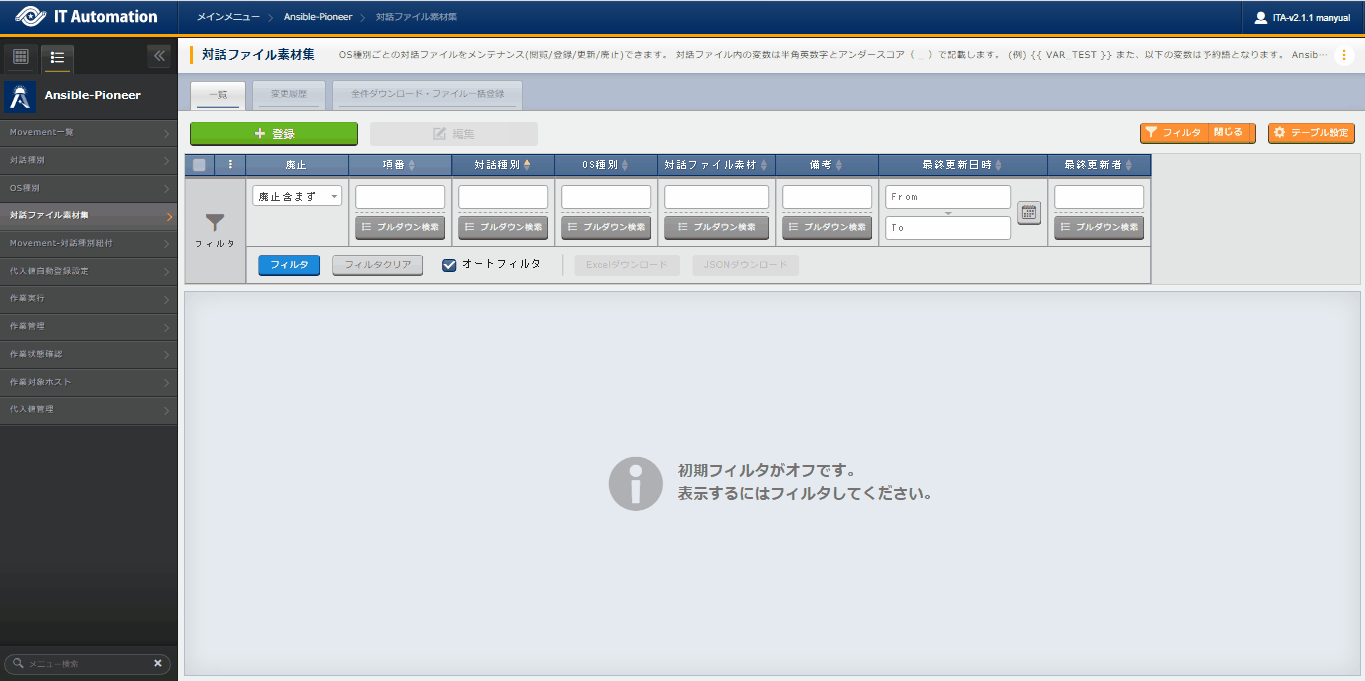Viewport: 1365px width, 681px height.
Task: Switch to grid menu view icon
Action: click(x=21, y=57)
